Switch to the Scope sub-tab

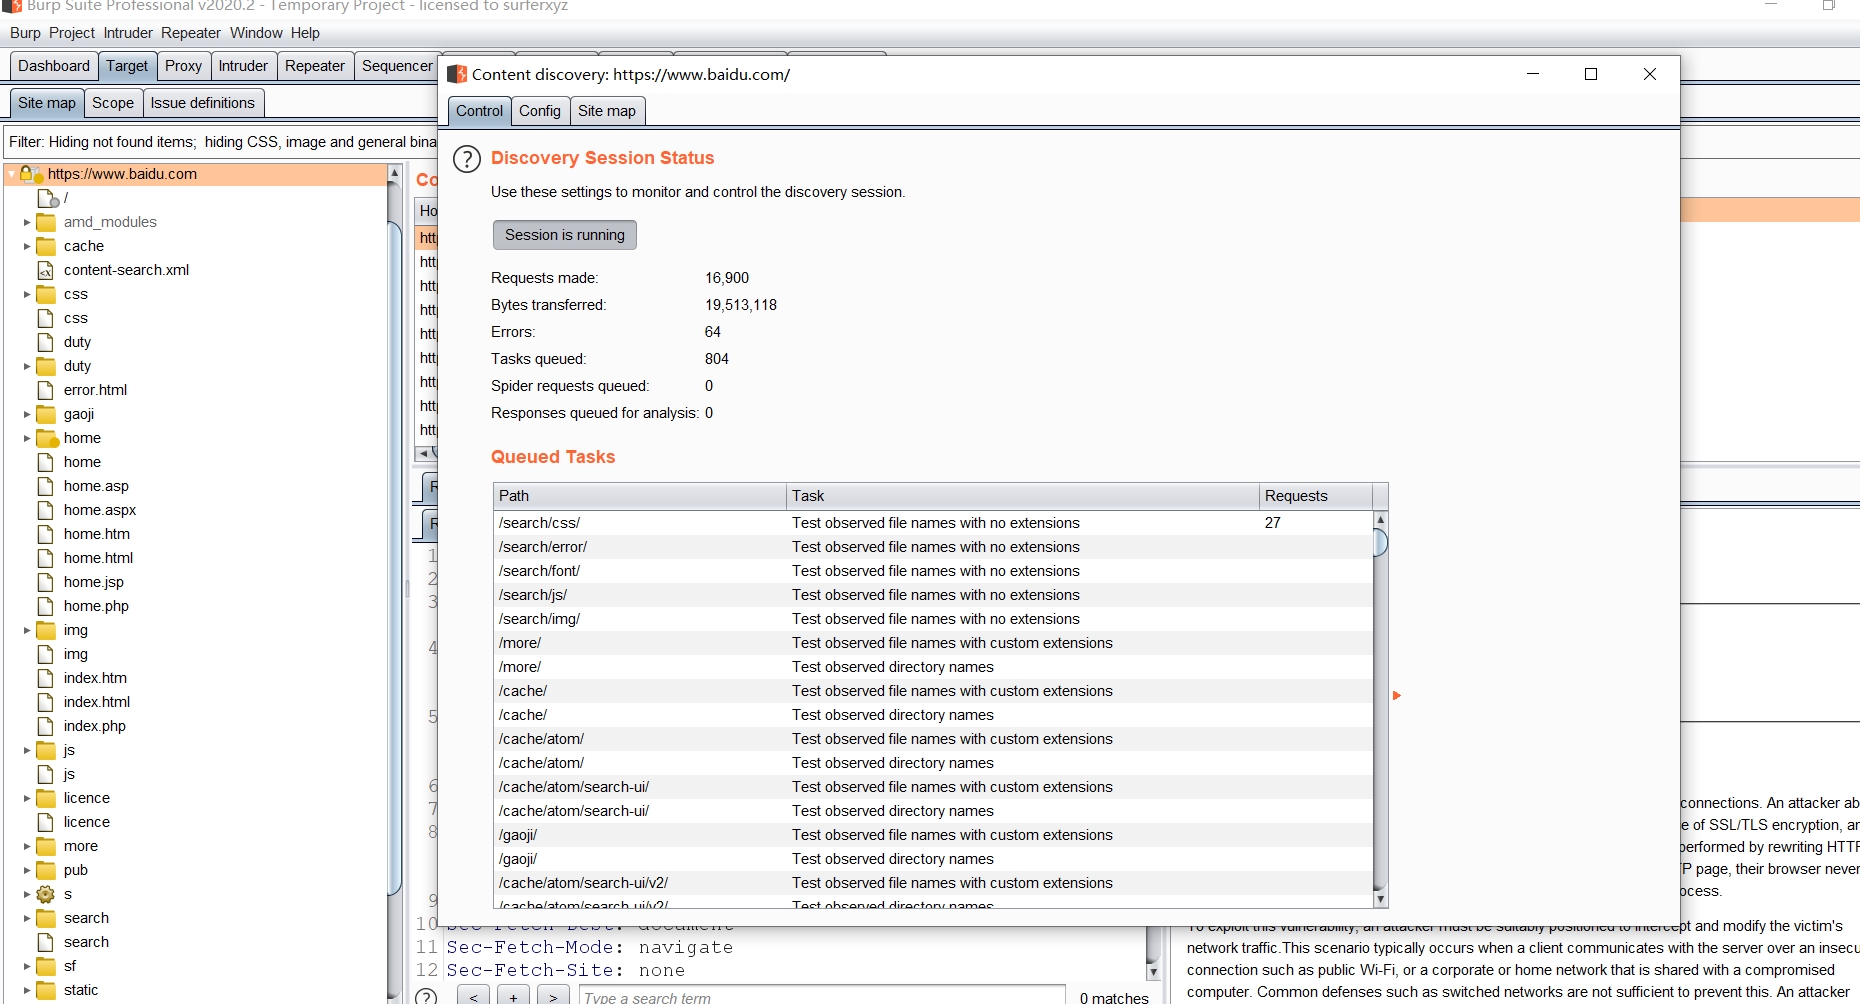pos(113,103)
